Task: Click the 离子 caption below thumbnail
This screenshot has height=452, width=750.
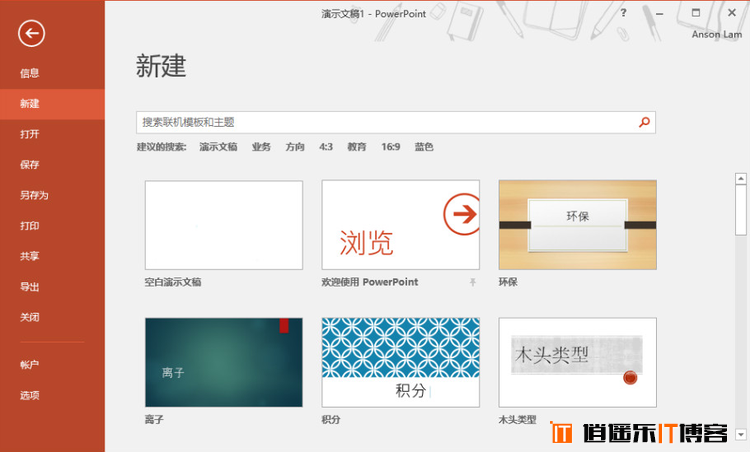Action: pos(154,420)
